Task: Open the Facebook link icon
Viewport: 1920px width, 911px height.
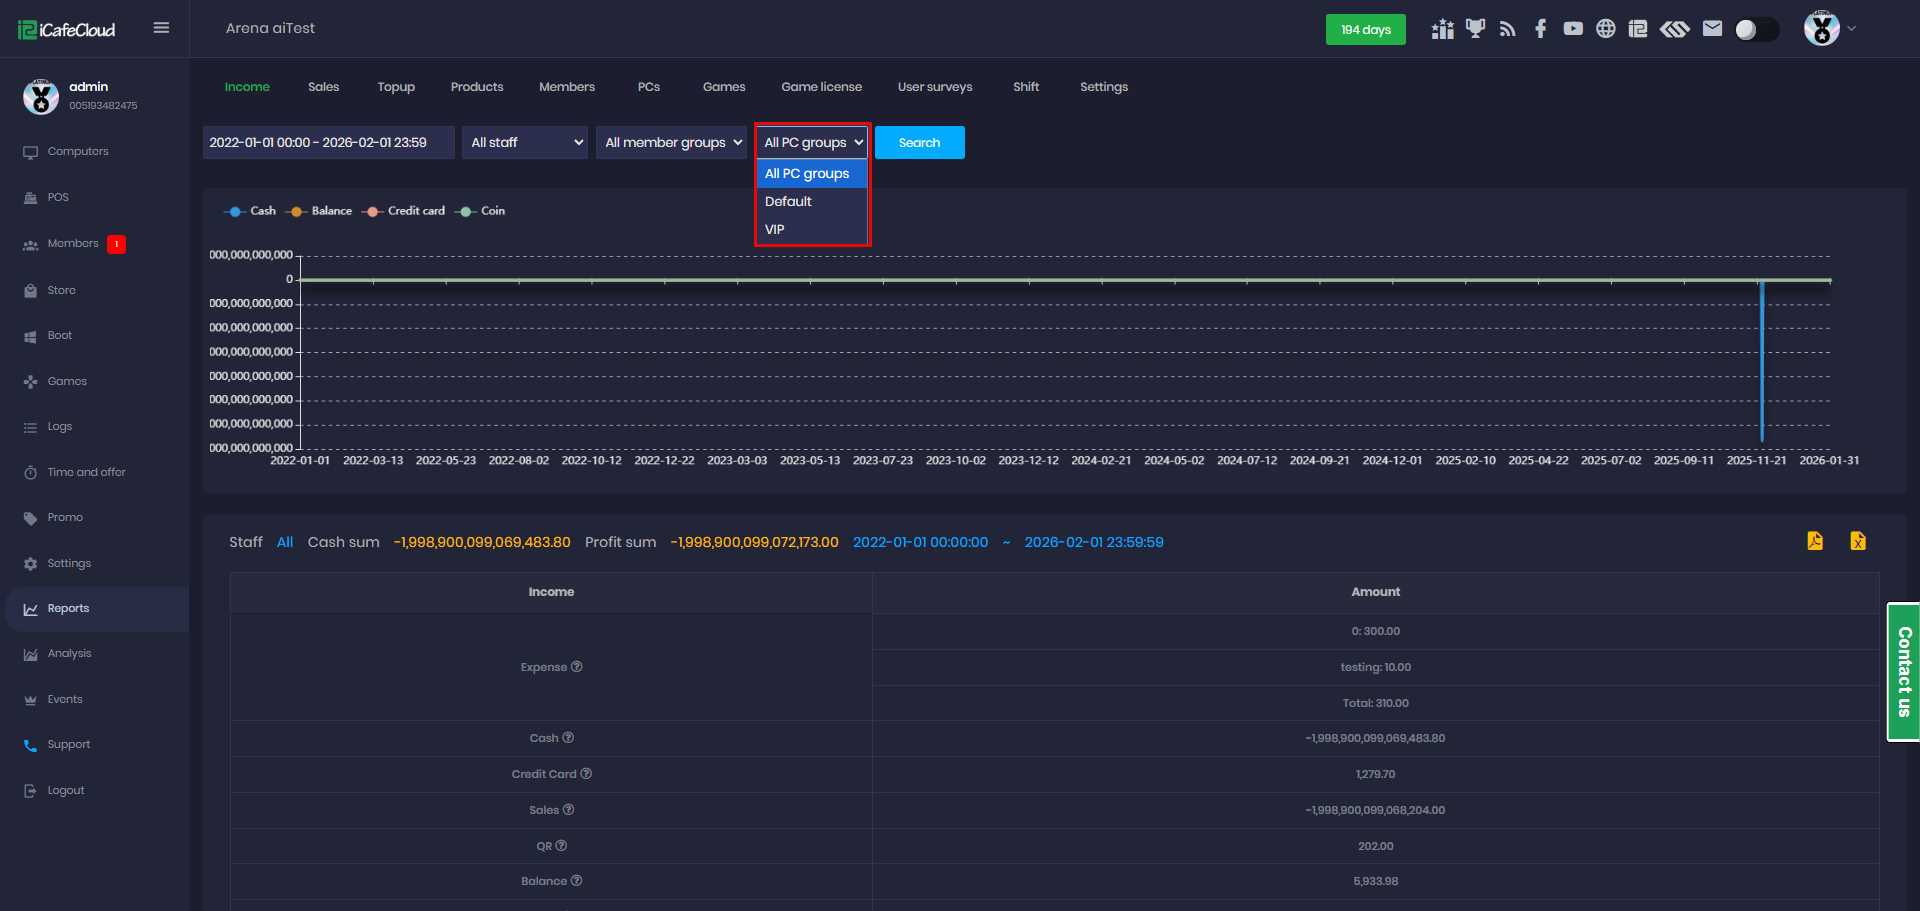Action: [x=1540, y=29]
